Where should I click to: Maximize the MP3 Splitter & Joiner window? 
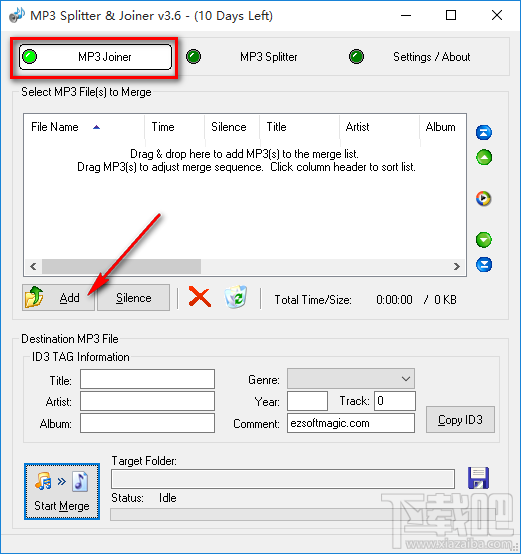(451, 15)
